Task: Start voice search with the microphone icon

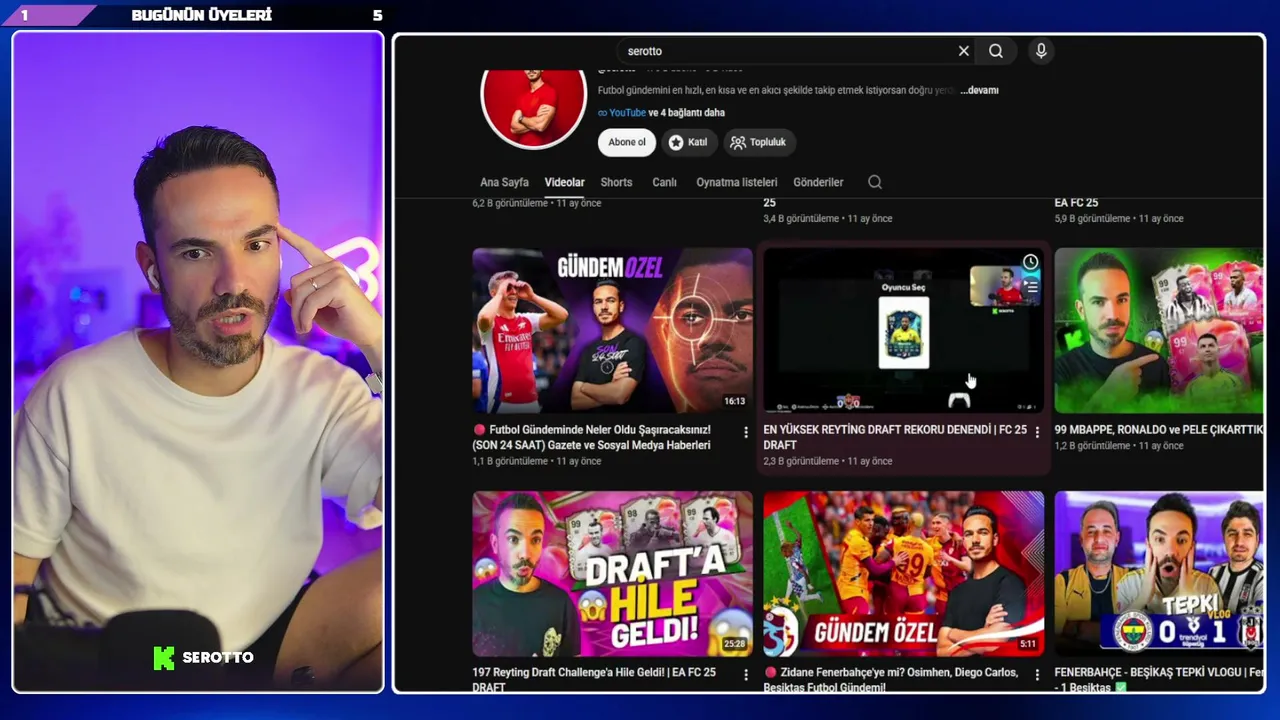Action: tap(1041, 51)
